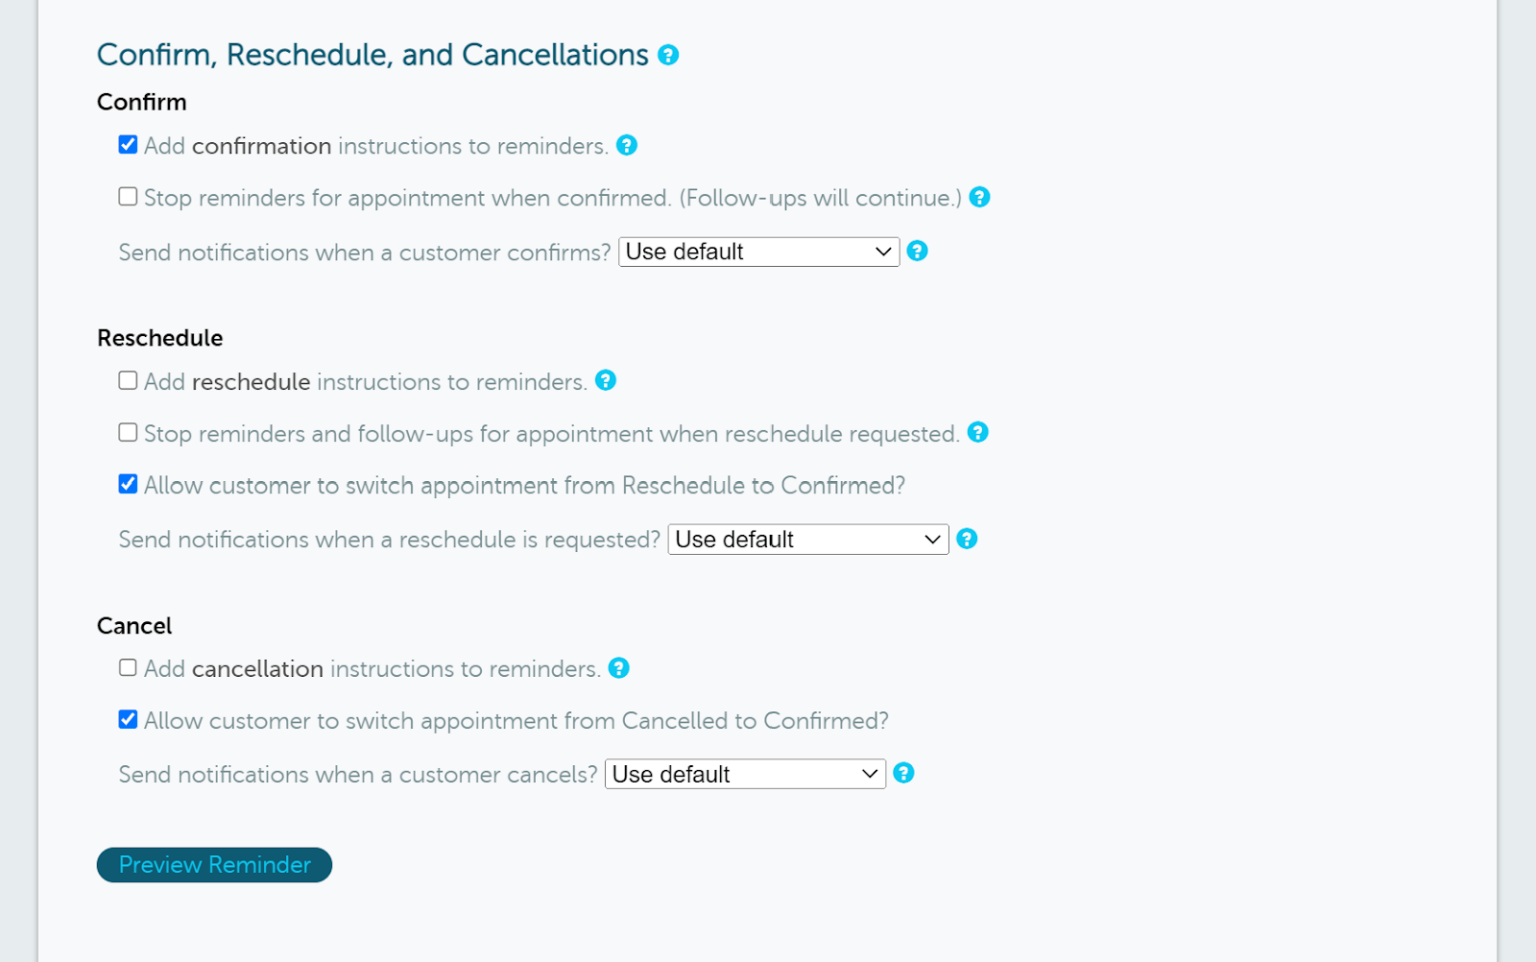The height and width of the screenshot is (962, 1536).
Task: Click the Preview Reminder button
Action: 214,864
